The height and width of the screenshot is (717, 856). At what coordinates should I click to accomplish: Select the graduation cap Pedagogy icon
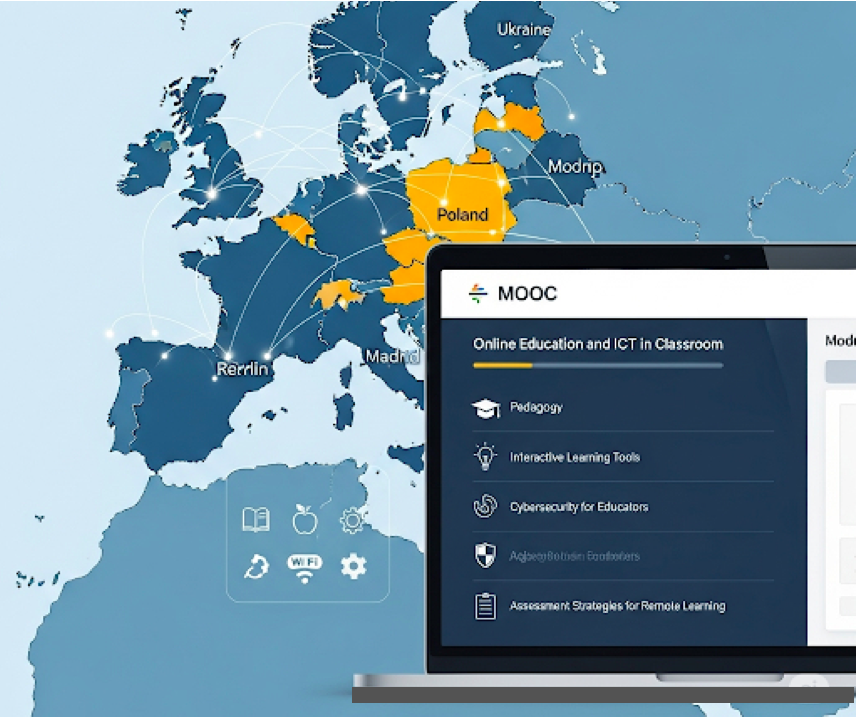click(x=485, y=408)
